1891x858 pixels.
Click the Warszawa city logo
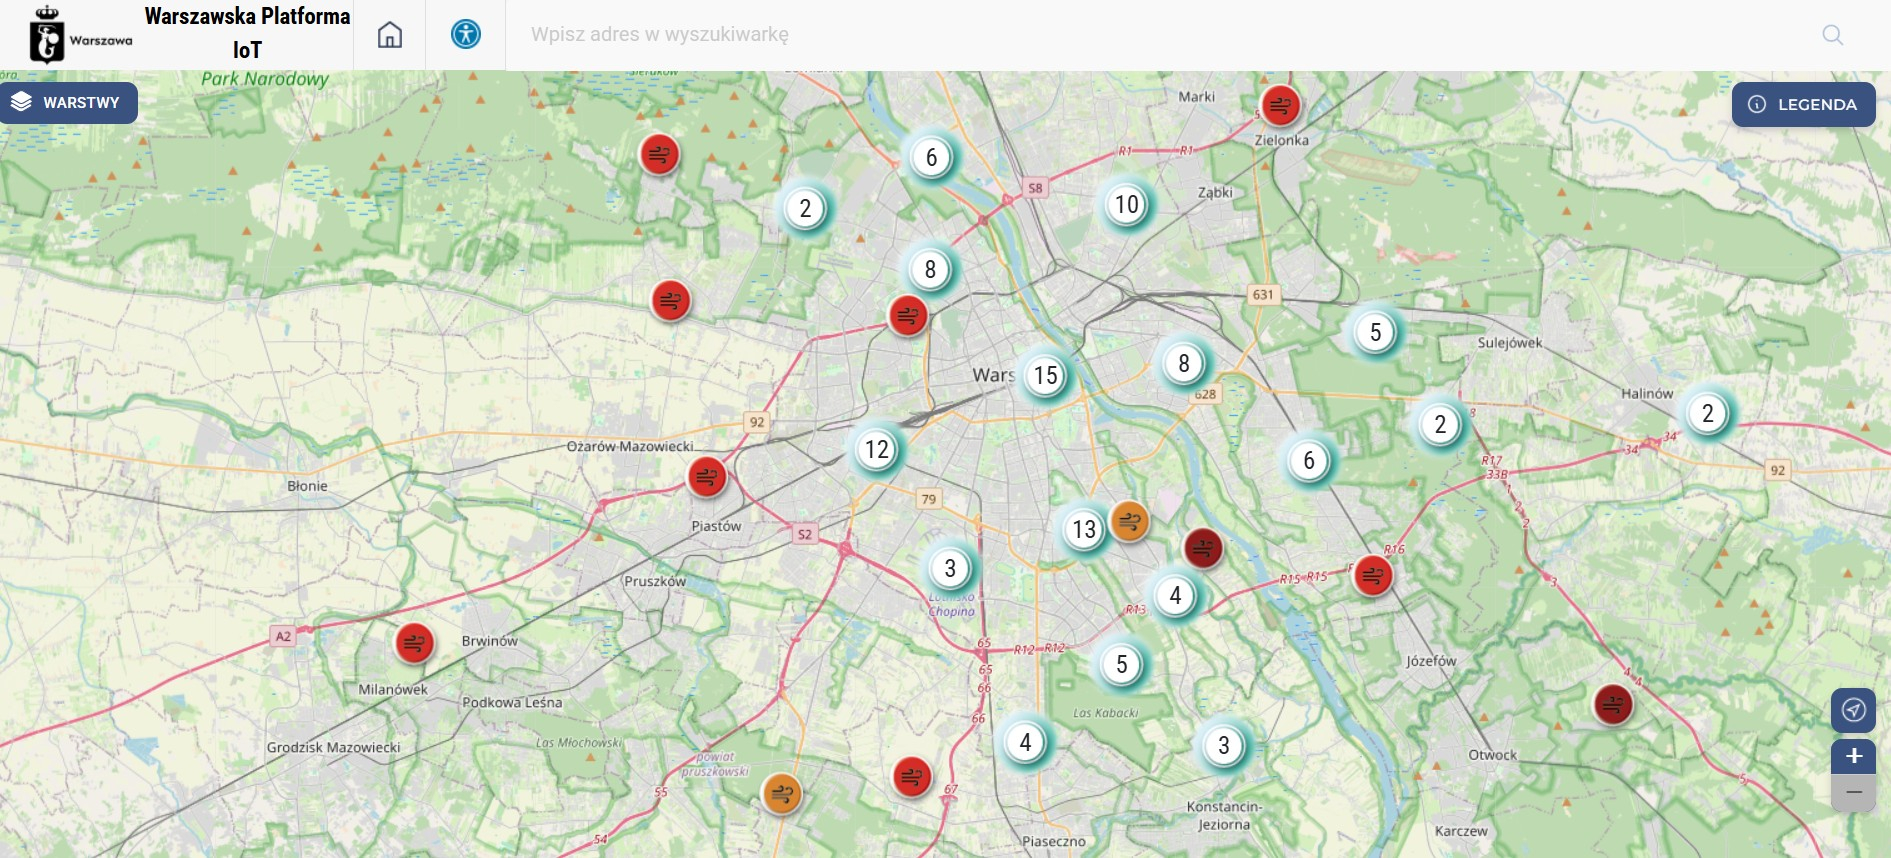(x=80, y=35)
